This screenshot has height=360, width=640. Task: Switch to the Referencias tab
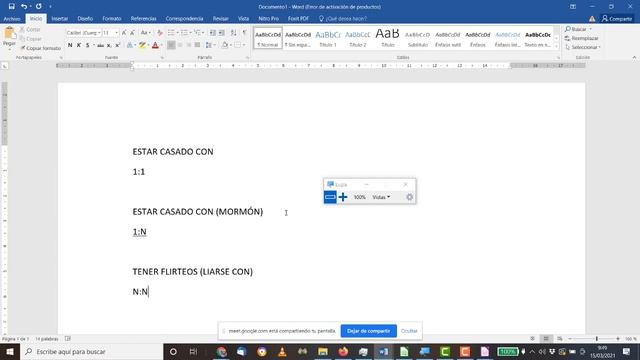tap(144, 19)
